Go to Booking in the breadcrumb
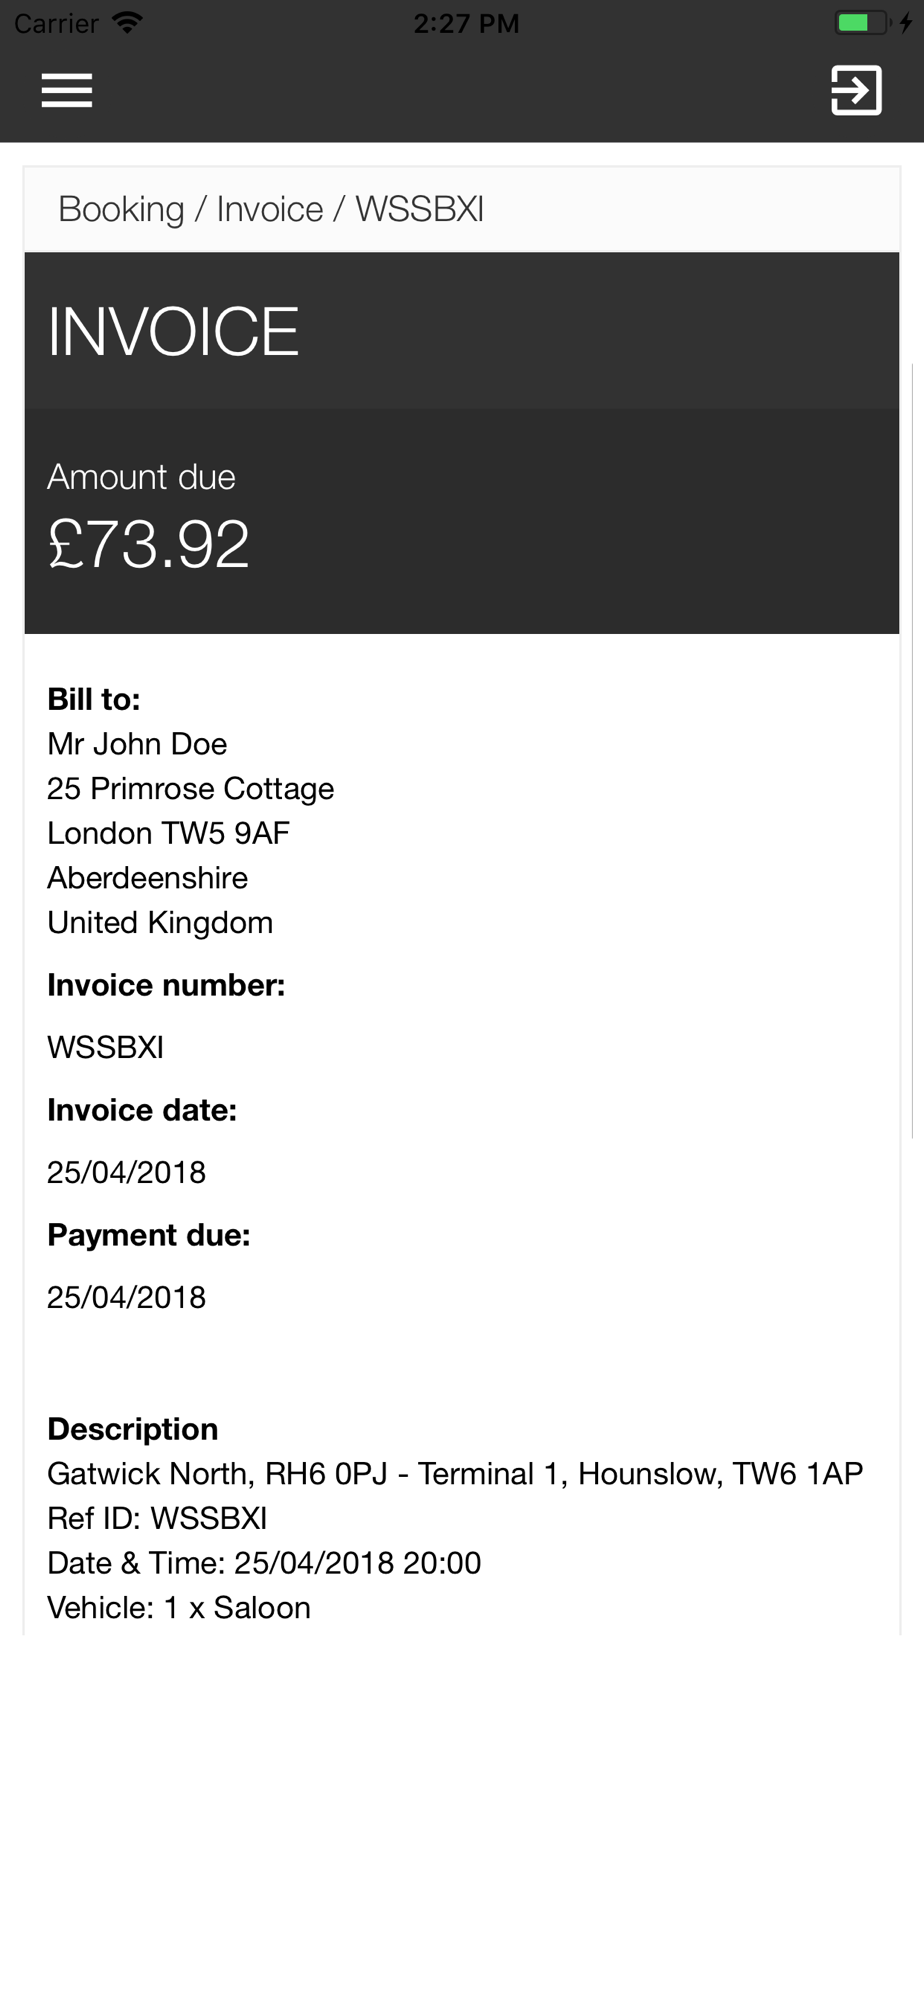Image resolution: width=924 pixels, height=2000 pixels. (x=121, y=209)
